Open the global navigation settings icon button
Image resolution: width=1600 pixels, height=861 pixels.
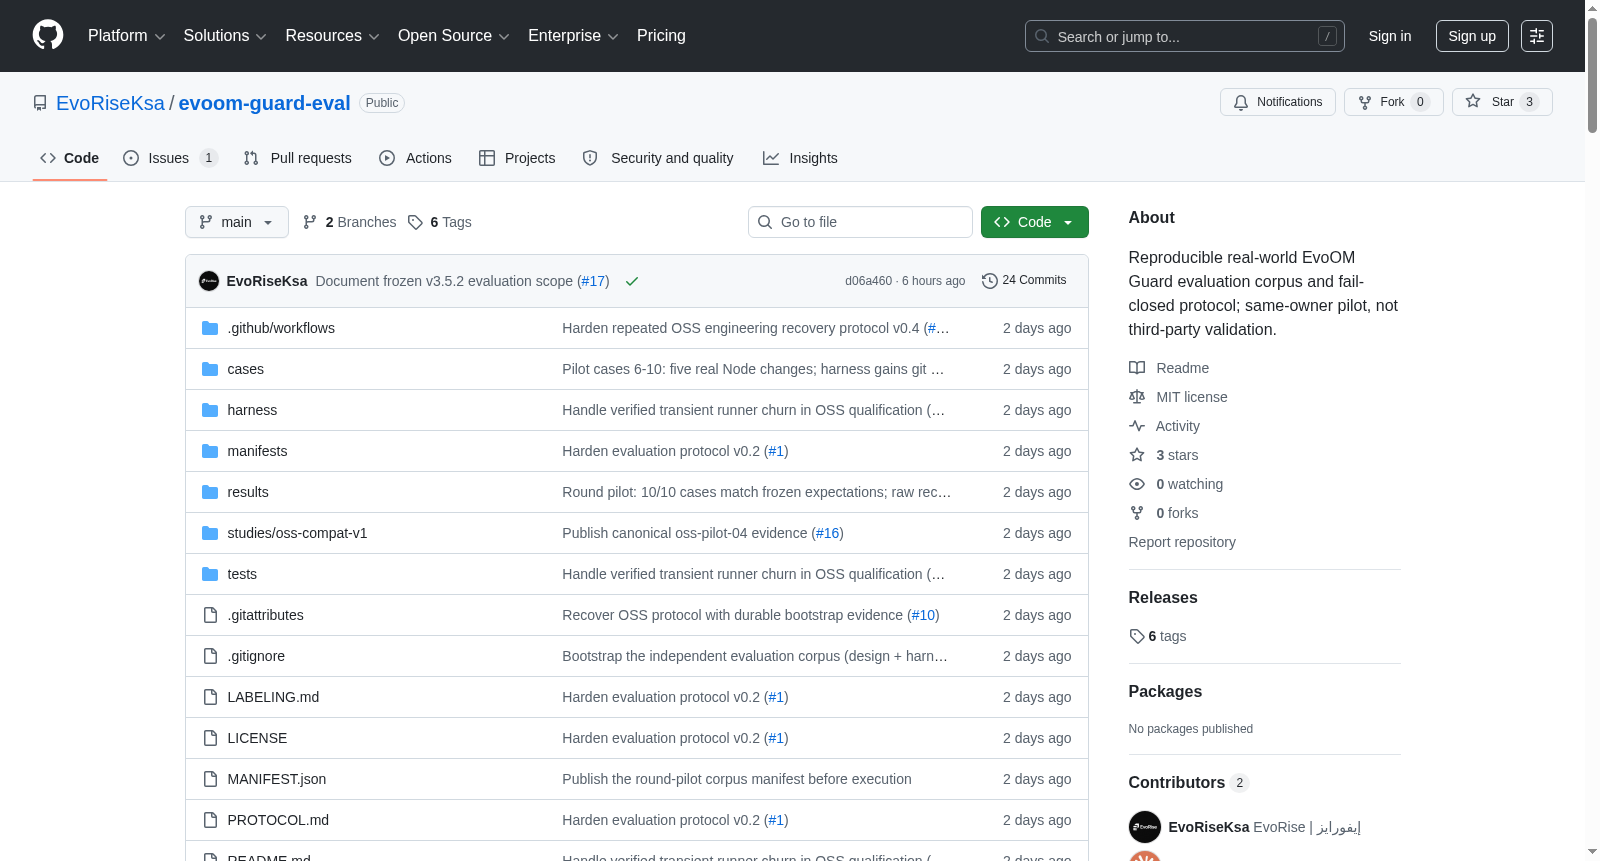point(1537,36)
